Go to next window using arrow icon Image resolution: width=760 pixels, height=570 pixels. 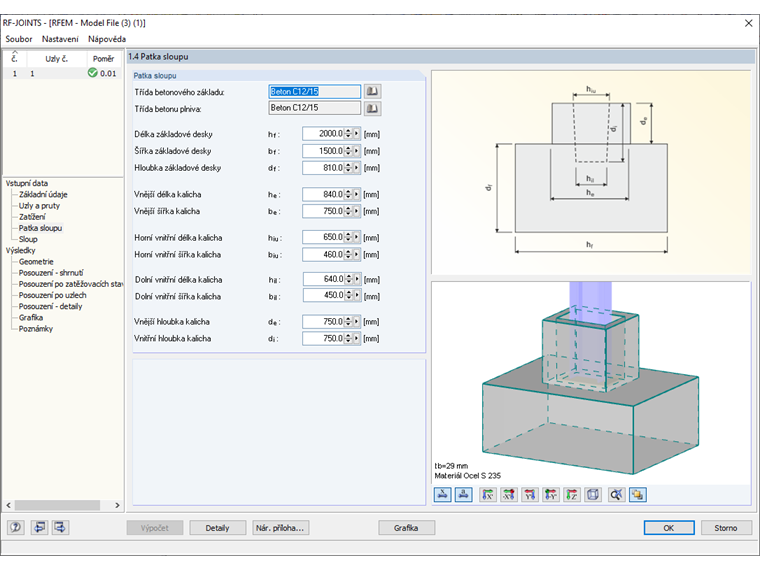[60, 527]
